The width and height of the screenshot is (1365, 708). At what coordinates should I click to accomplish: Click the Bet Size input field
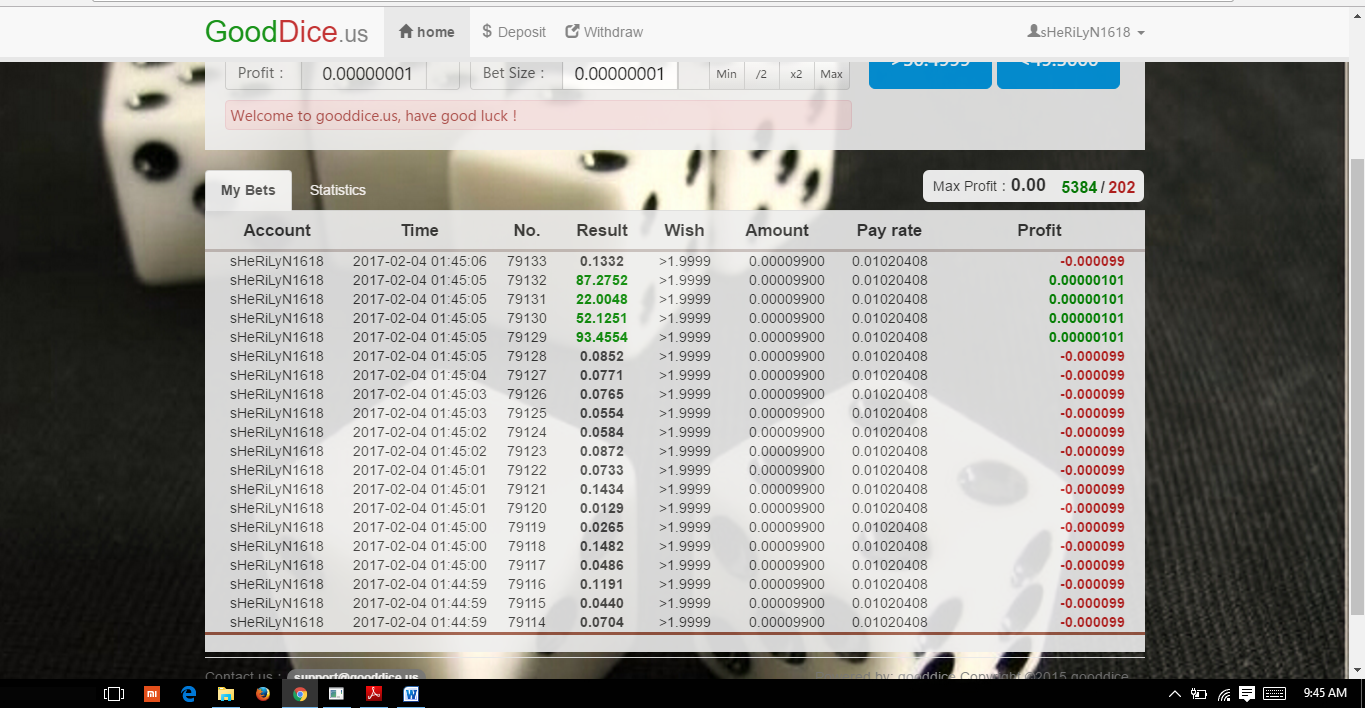click(x=620, y=74)
